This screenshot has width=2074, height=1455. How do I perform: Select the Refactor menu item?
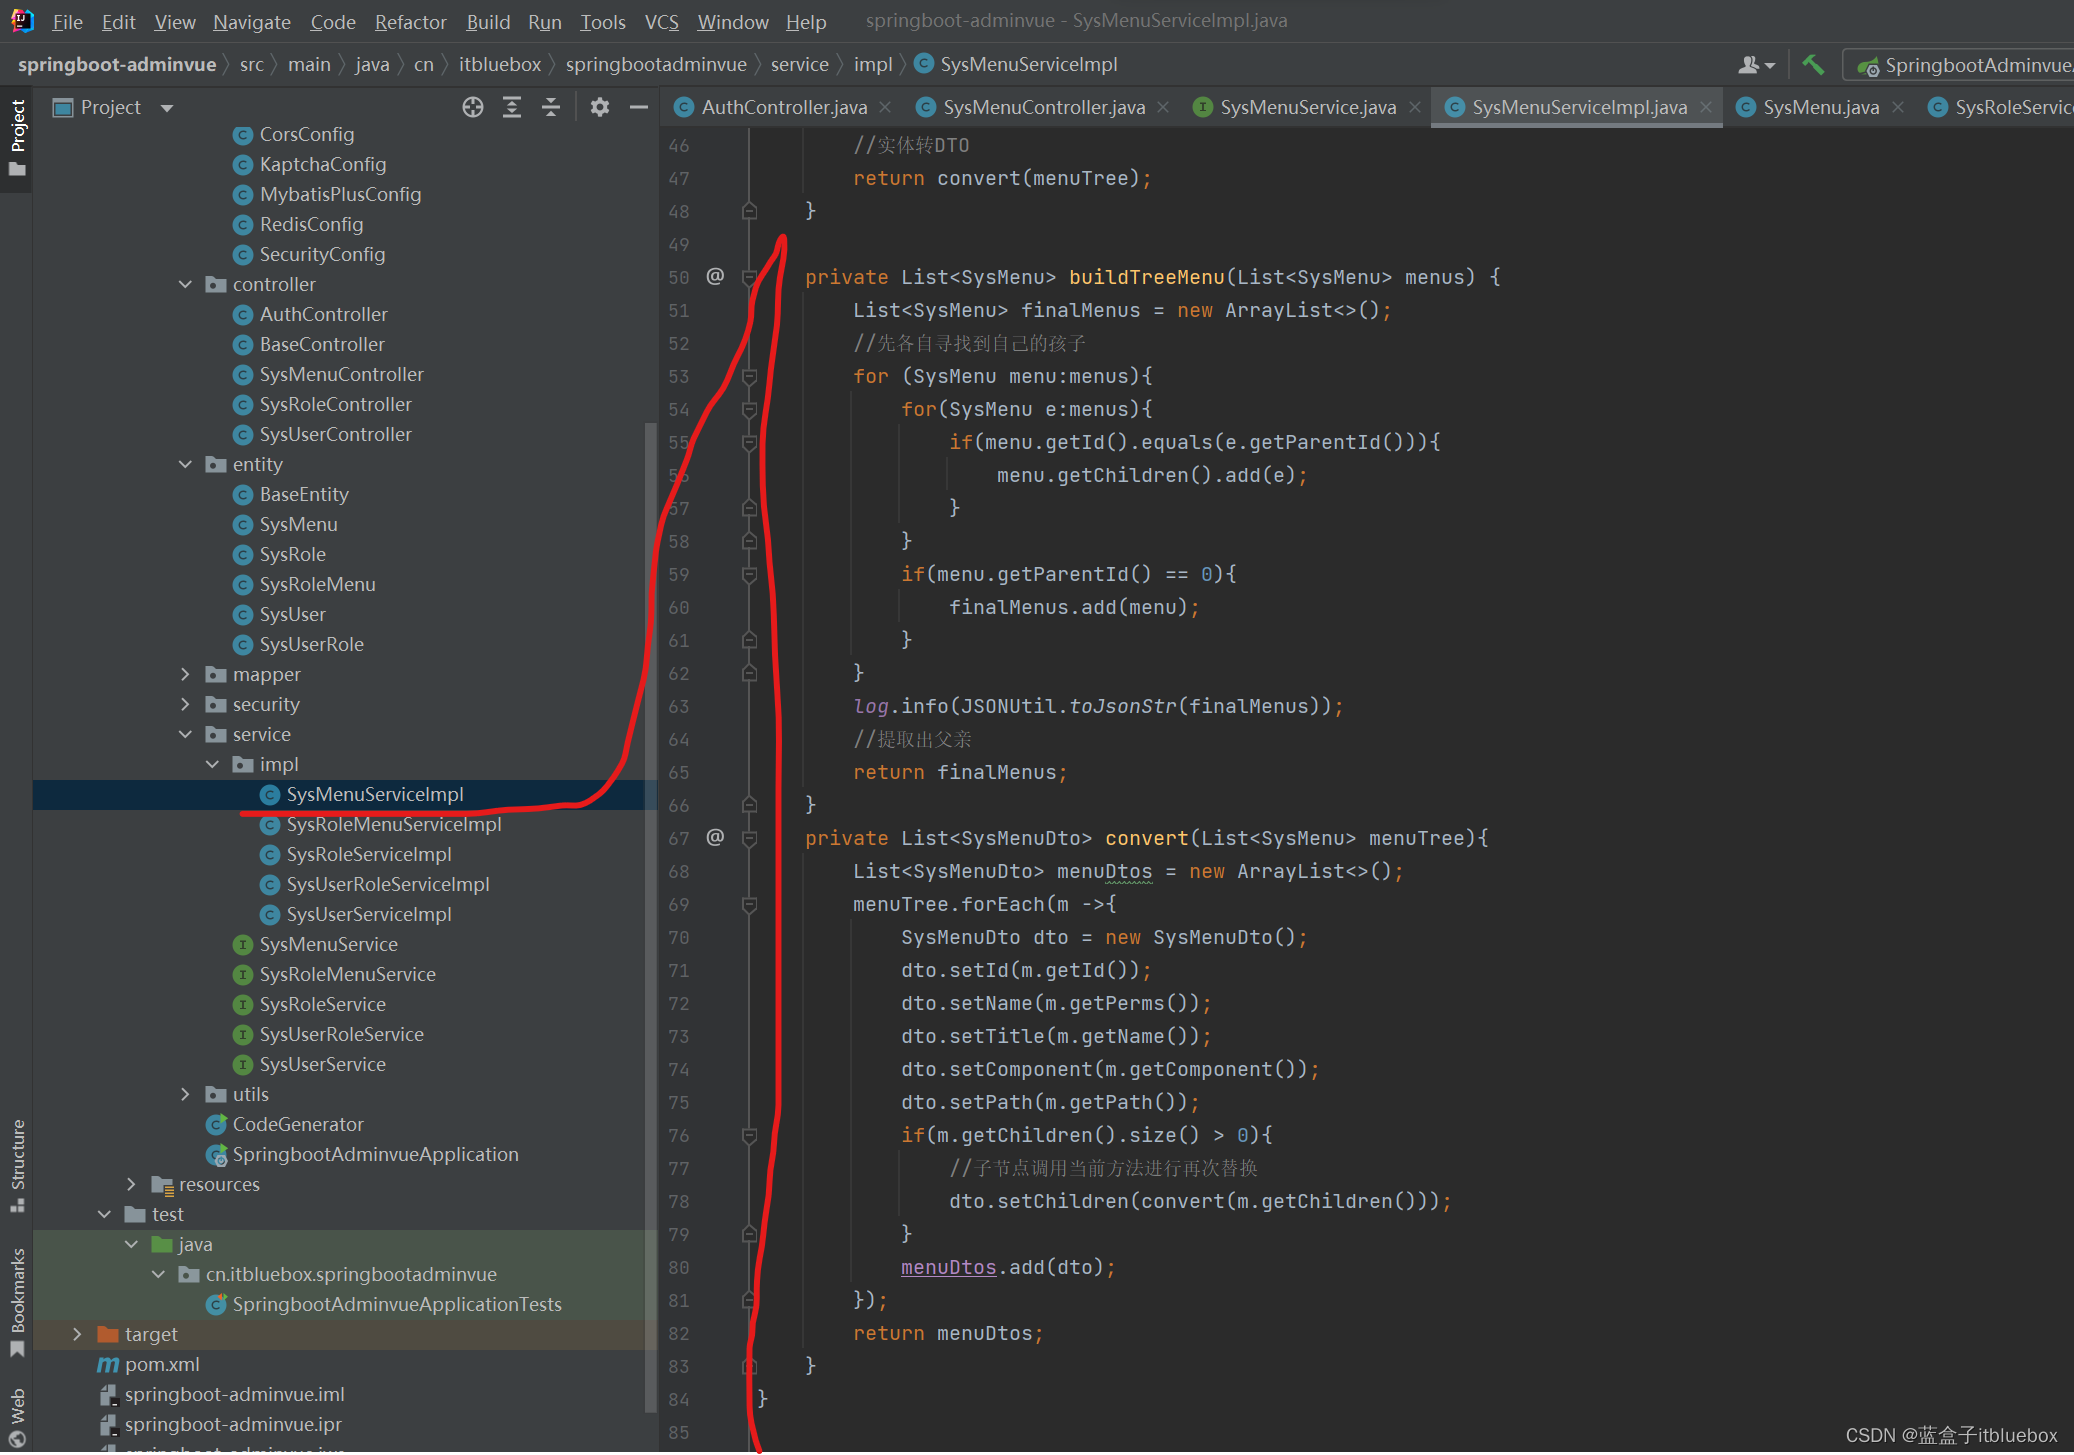click(410, 20)
